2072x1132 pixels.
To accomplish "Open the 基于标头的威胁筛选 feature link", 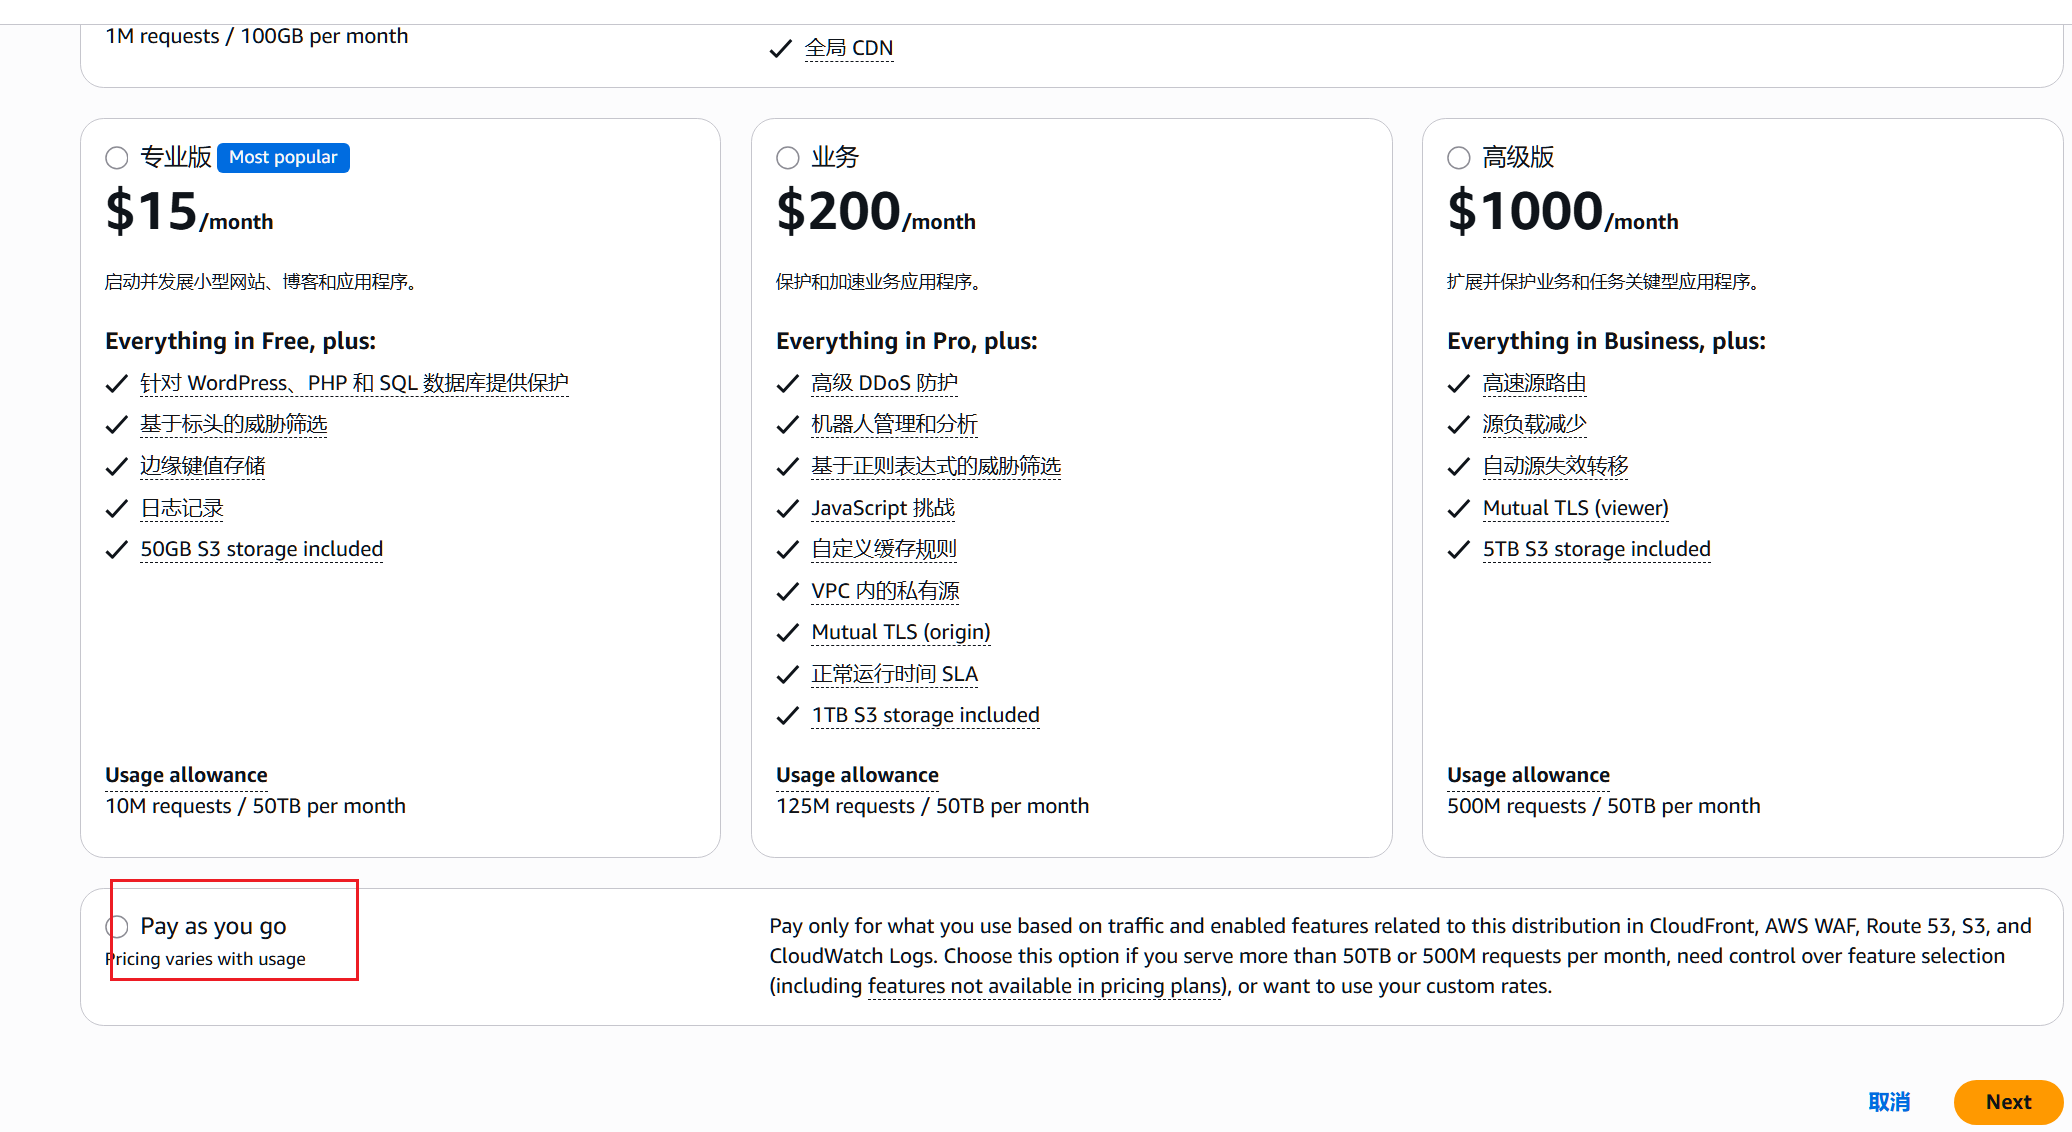I will click(x=233, y=424).
